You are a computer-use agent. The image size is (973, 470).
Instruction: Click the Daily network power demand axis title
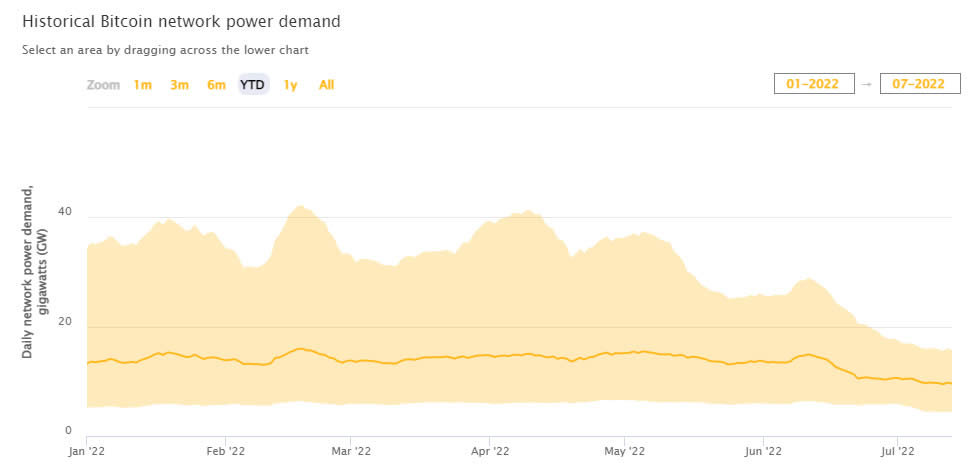pos(34,272)
